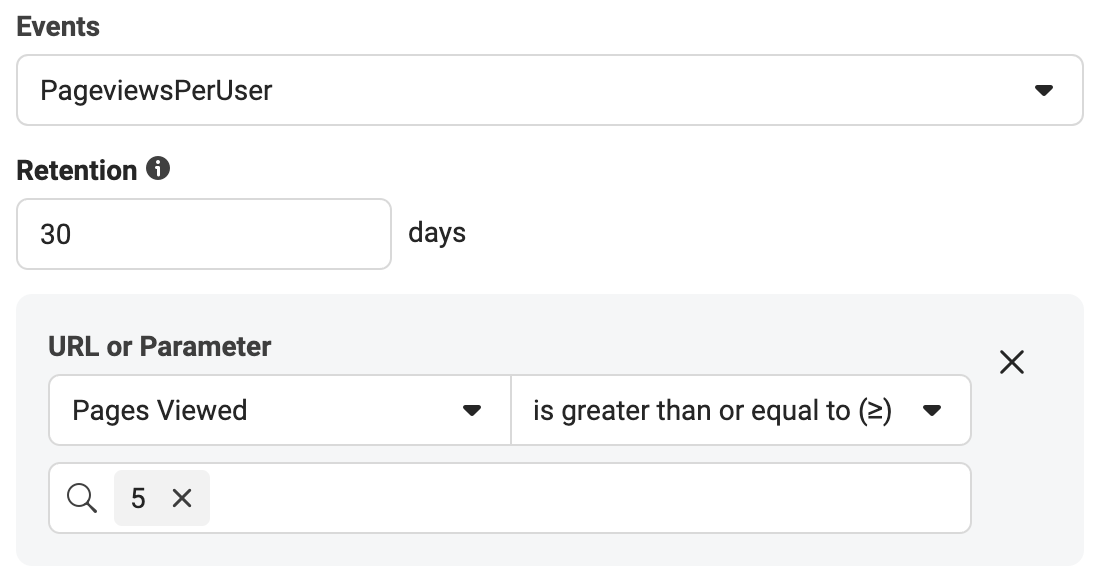Open the Pages Viewed parameter dropdown
Viewport: 1106px width, 588px height.
click(x=280, y=411)
